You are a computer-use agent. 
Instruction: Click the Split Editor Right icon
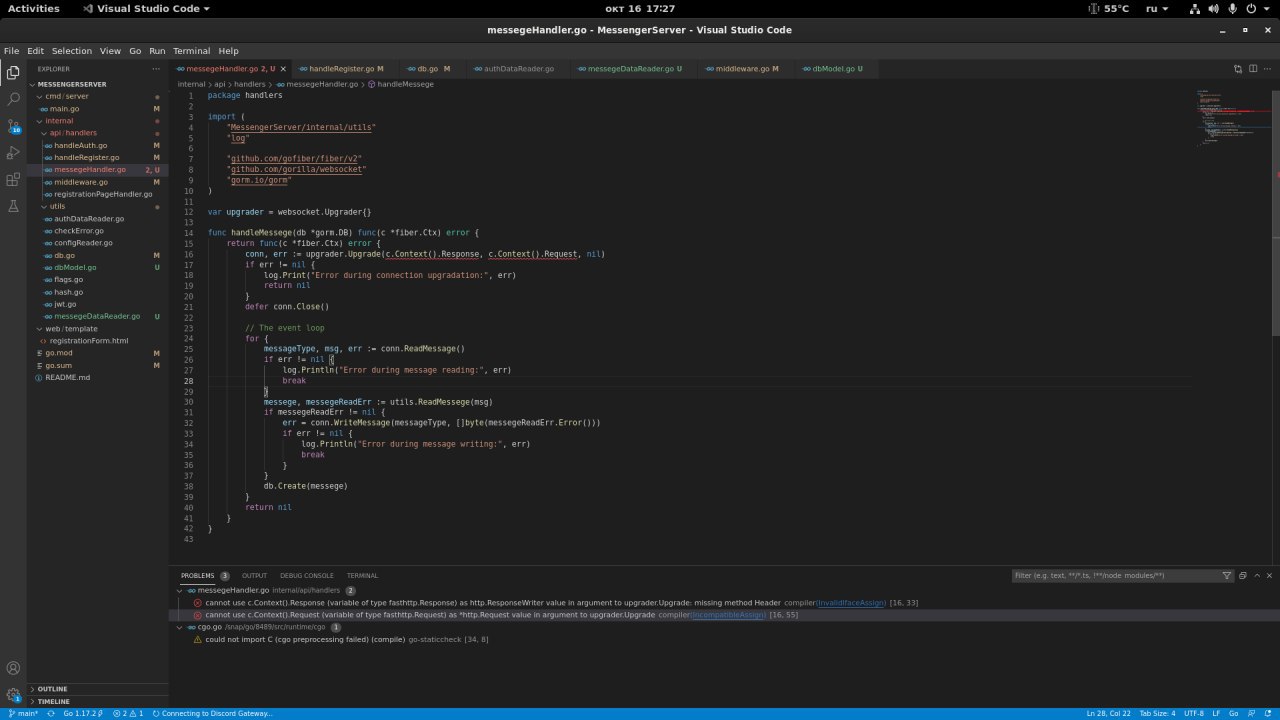pyautogui.click(x=1252, y=69)
